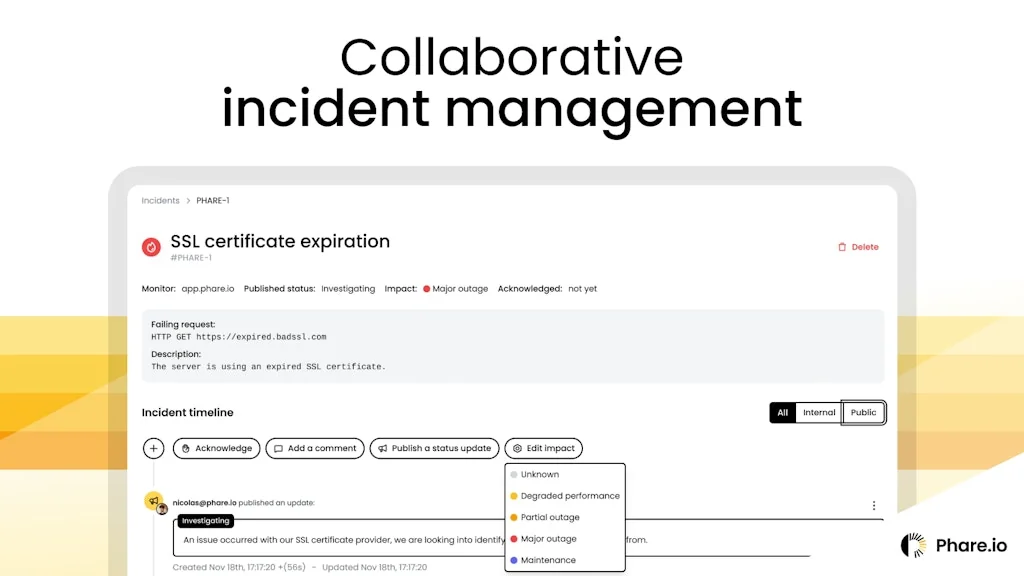Choose Partial outage from impact list
1024x576 pixels.
click(x=549, y=518)
